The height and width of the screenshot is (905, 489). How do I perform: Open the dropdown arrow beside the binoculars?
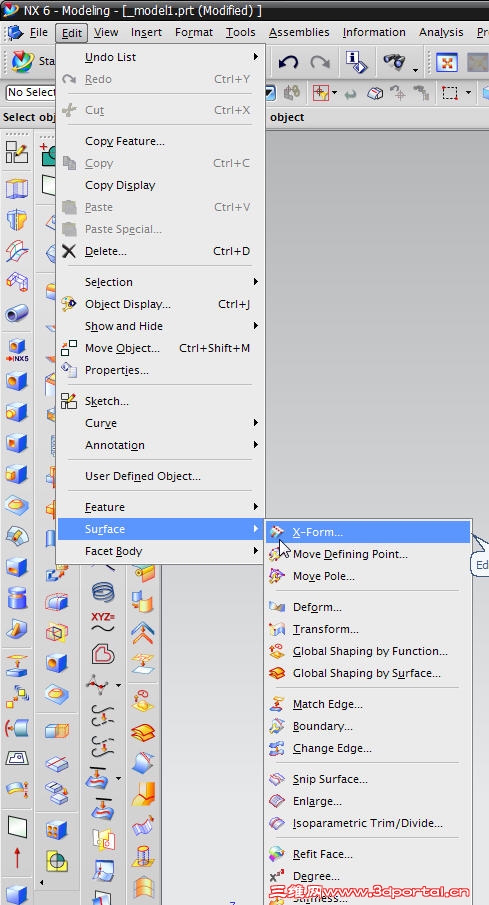coord(415,70)
